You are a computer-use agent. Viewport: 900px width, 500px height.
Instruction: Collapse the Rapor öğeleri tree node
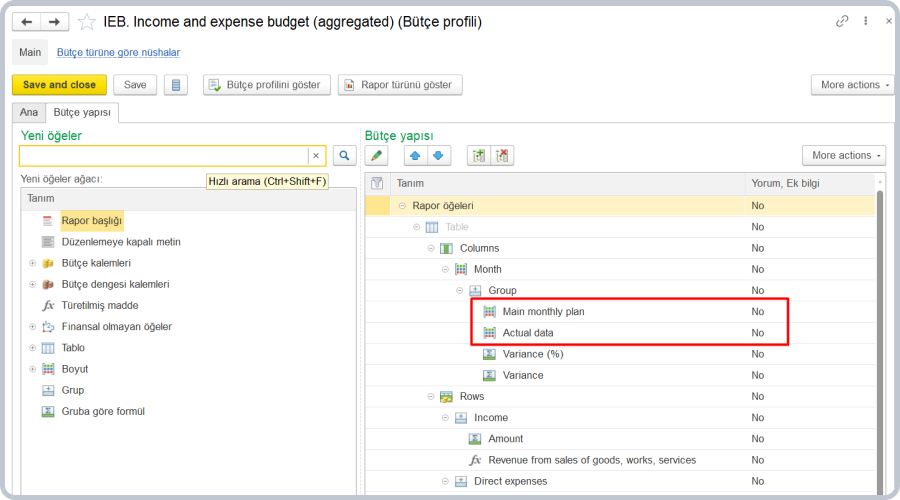coord(402,206)
